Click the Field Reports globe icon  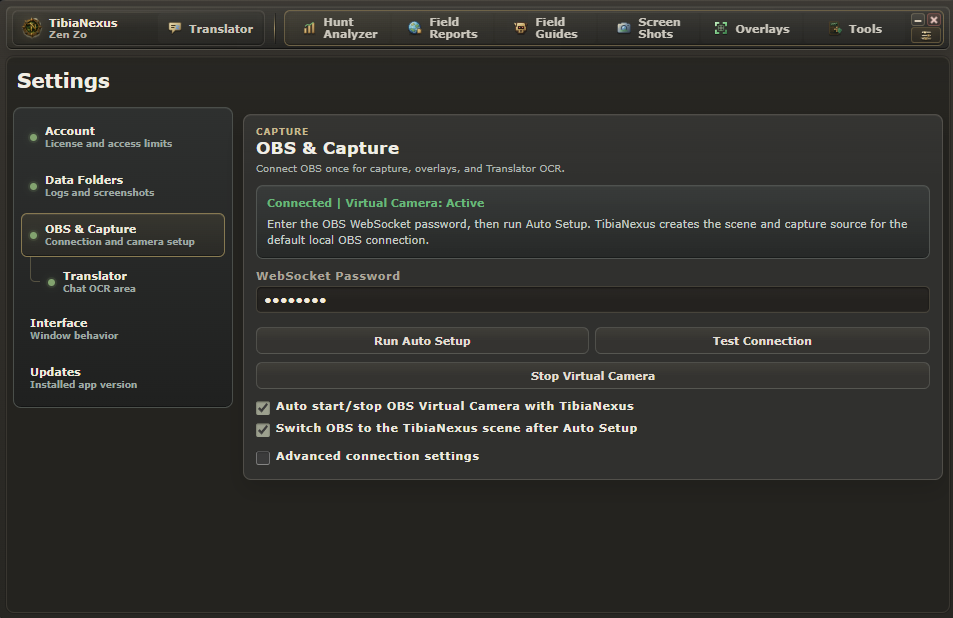[415, 28]
